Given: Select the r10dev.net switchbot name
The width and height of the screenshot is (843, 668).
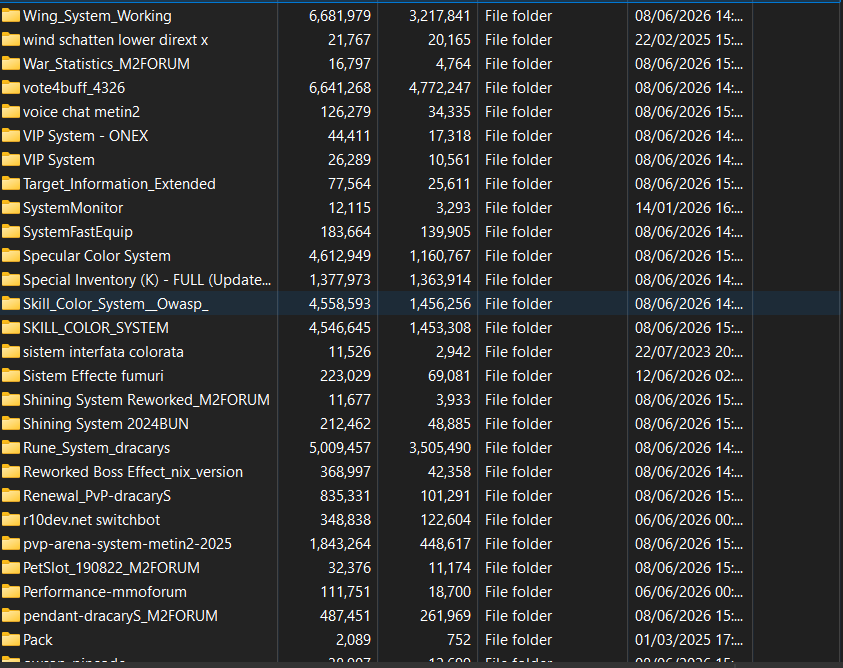Looking at the screenshot, I should [x=92, y=520].
